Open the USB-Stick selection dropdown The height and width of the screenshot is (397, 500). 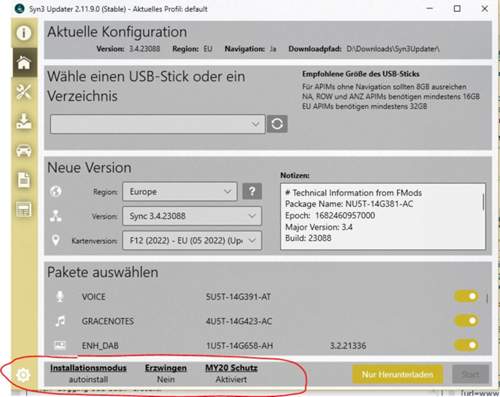(x=158, y=124)
